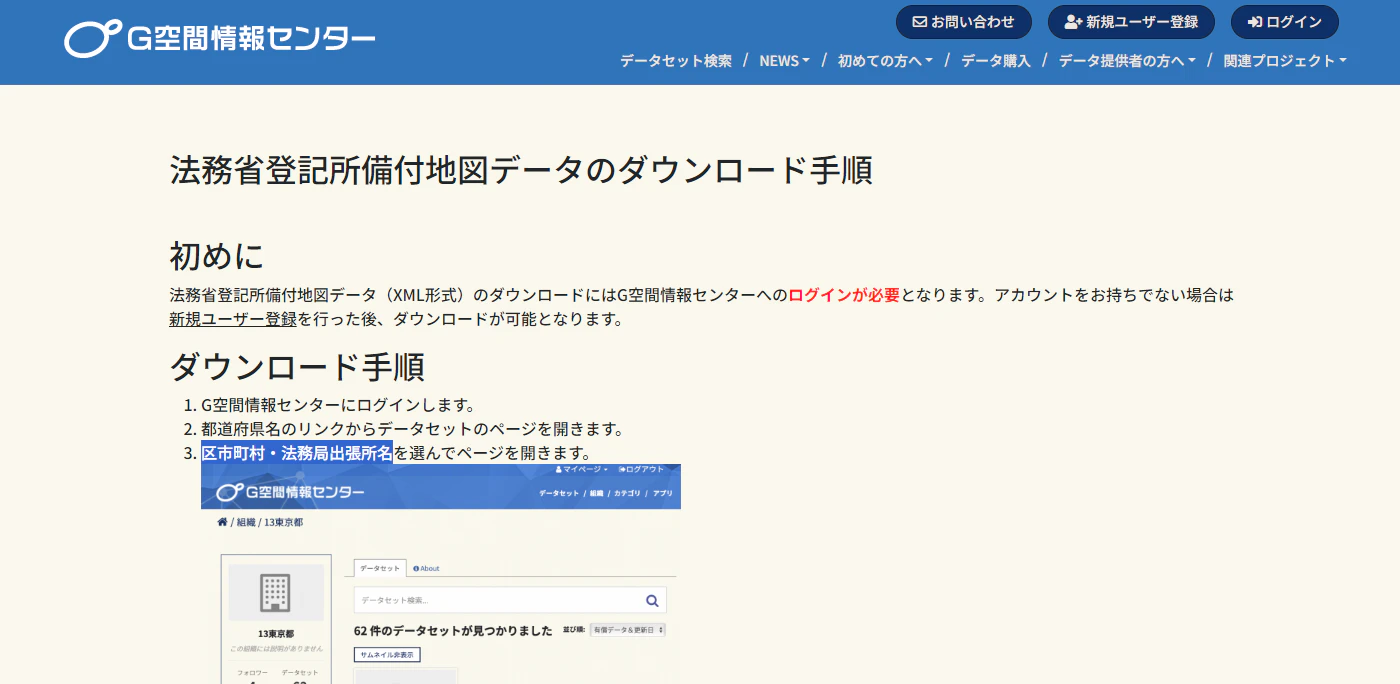The image size is (1400, 684).
Task: Click the サムネイル非表示 button in the screenshot
Action: click(x=387, y=654)
